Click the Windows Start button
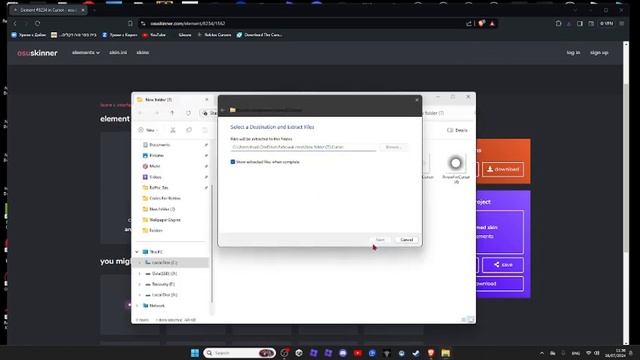 [x=195, y=353]
